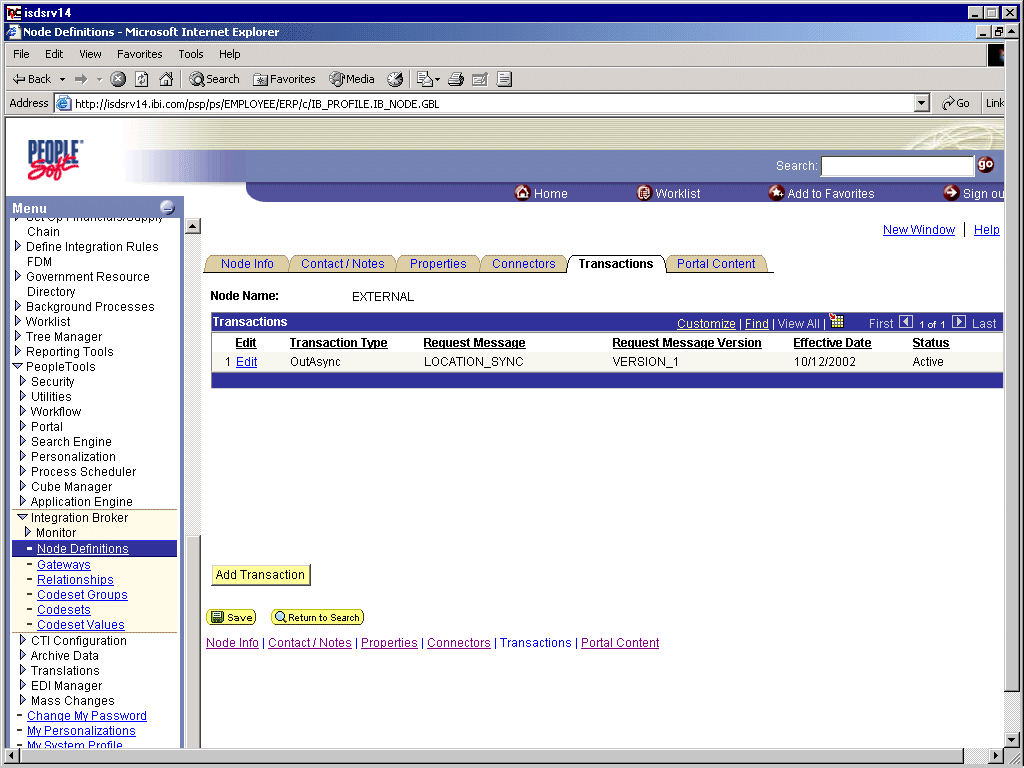The image size is (1024, 768).
Task: Download the Transactions grid to spreadsheet
Action: point(836,323)
